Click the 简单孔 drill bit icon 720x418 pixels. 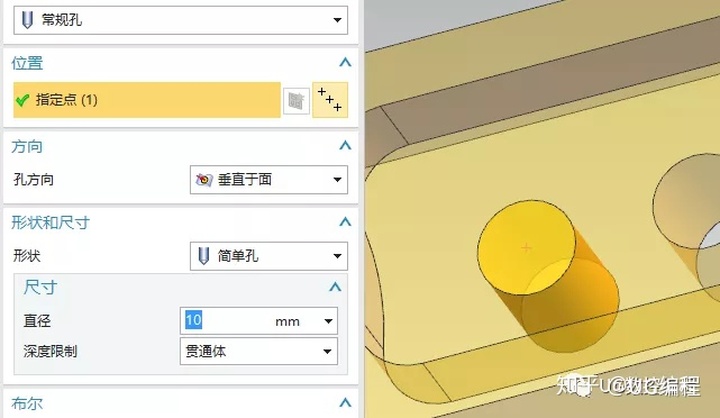[204, 255]
